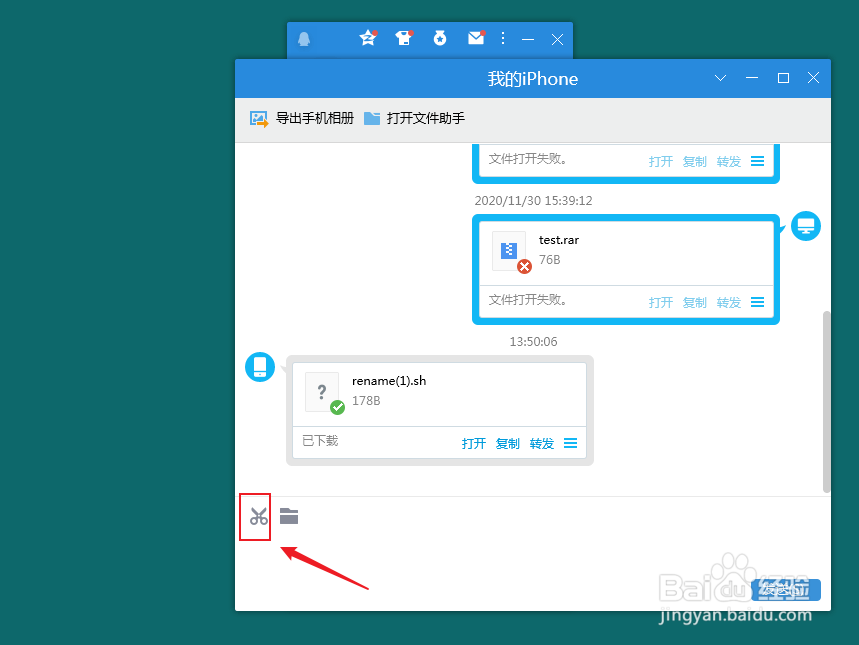Open the send file folder icon

coord(289,516)
